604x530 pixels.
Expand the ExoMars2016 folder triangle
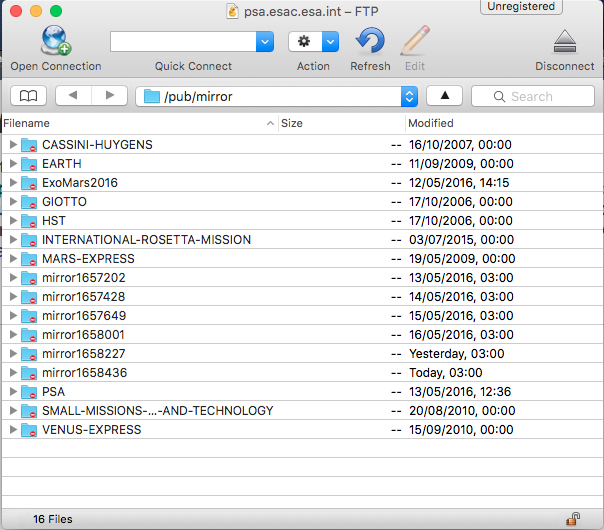pos(13,183)
